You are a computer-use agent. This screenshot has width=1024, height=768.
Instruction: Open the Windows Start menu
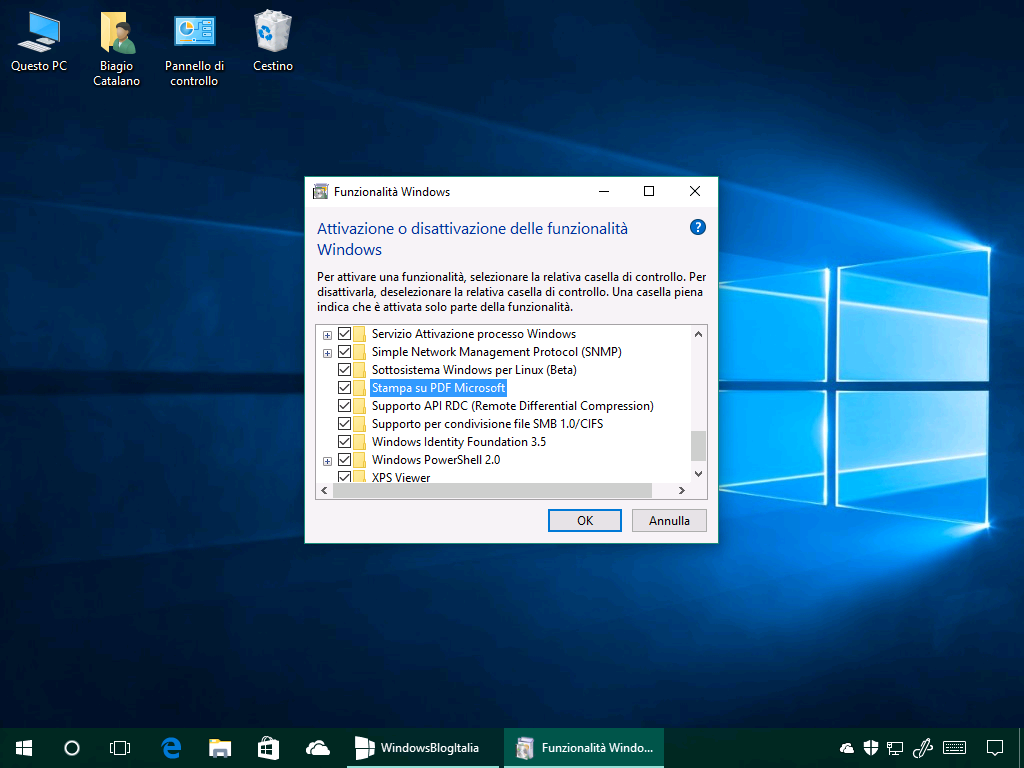[x=24, y=748]
